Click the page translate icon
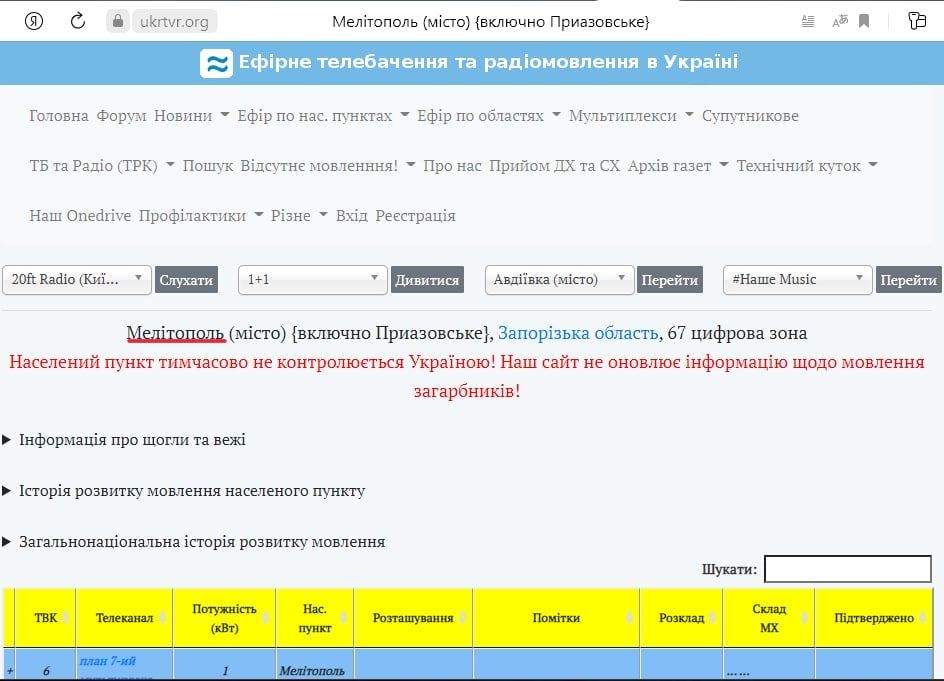This screenshot has height=681, width=944. pyautogui.click(x=840, y=22)
